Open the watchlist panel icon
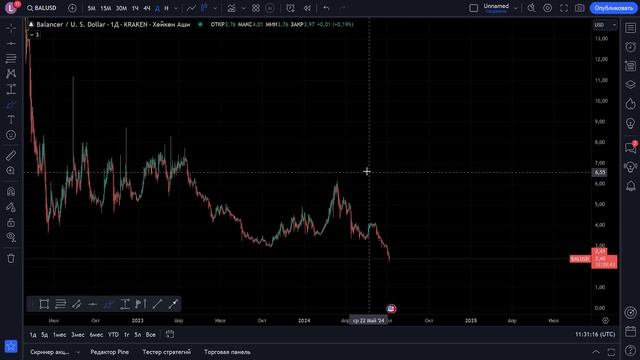This screenshot has width=640, height=360. (630, 28)
